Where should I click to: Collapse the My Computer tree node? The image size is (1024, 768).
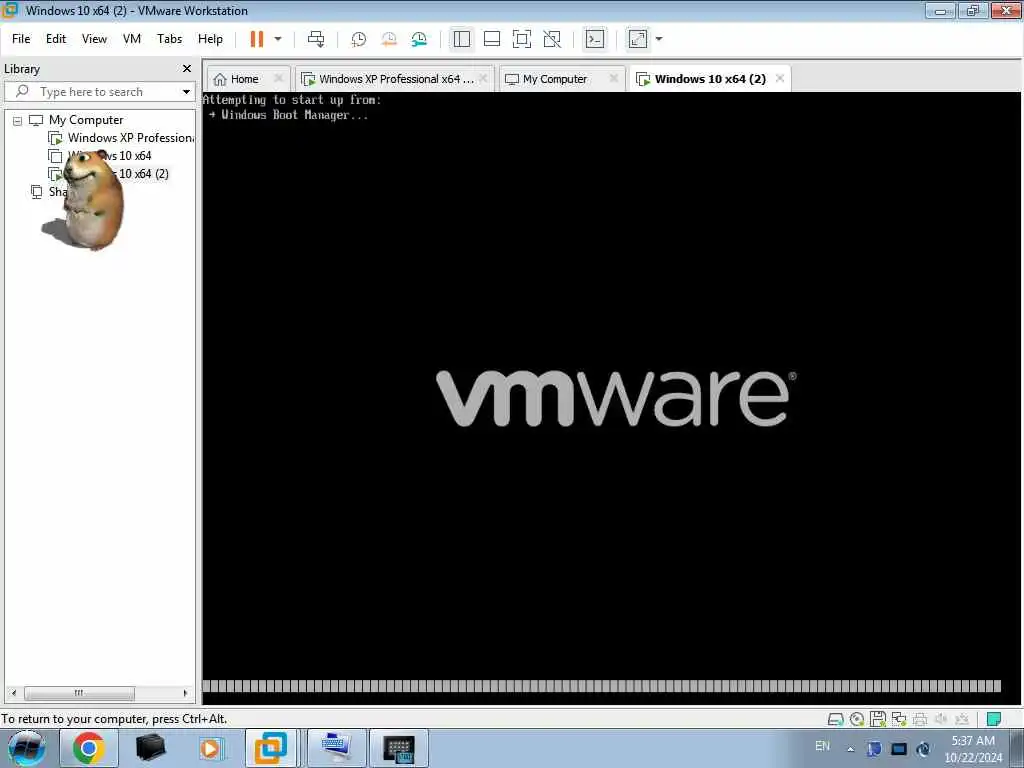[18, 121]
